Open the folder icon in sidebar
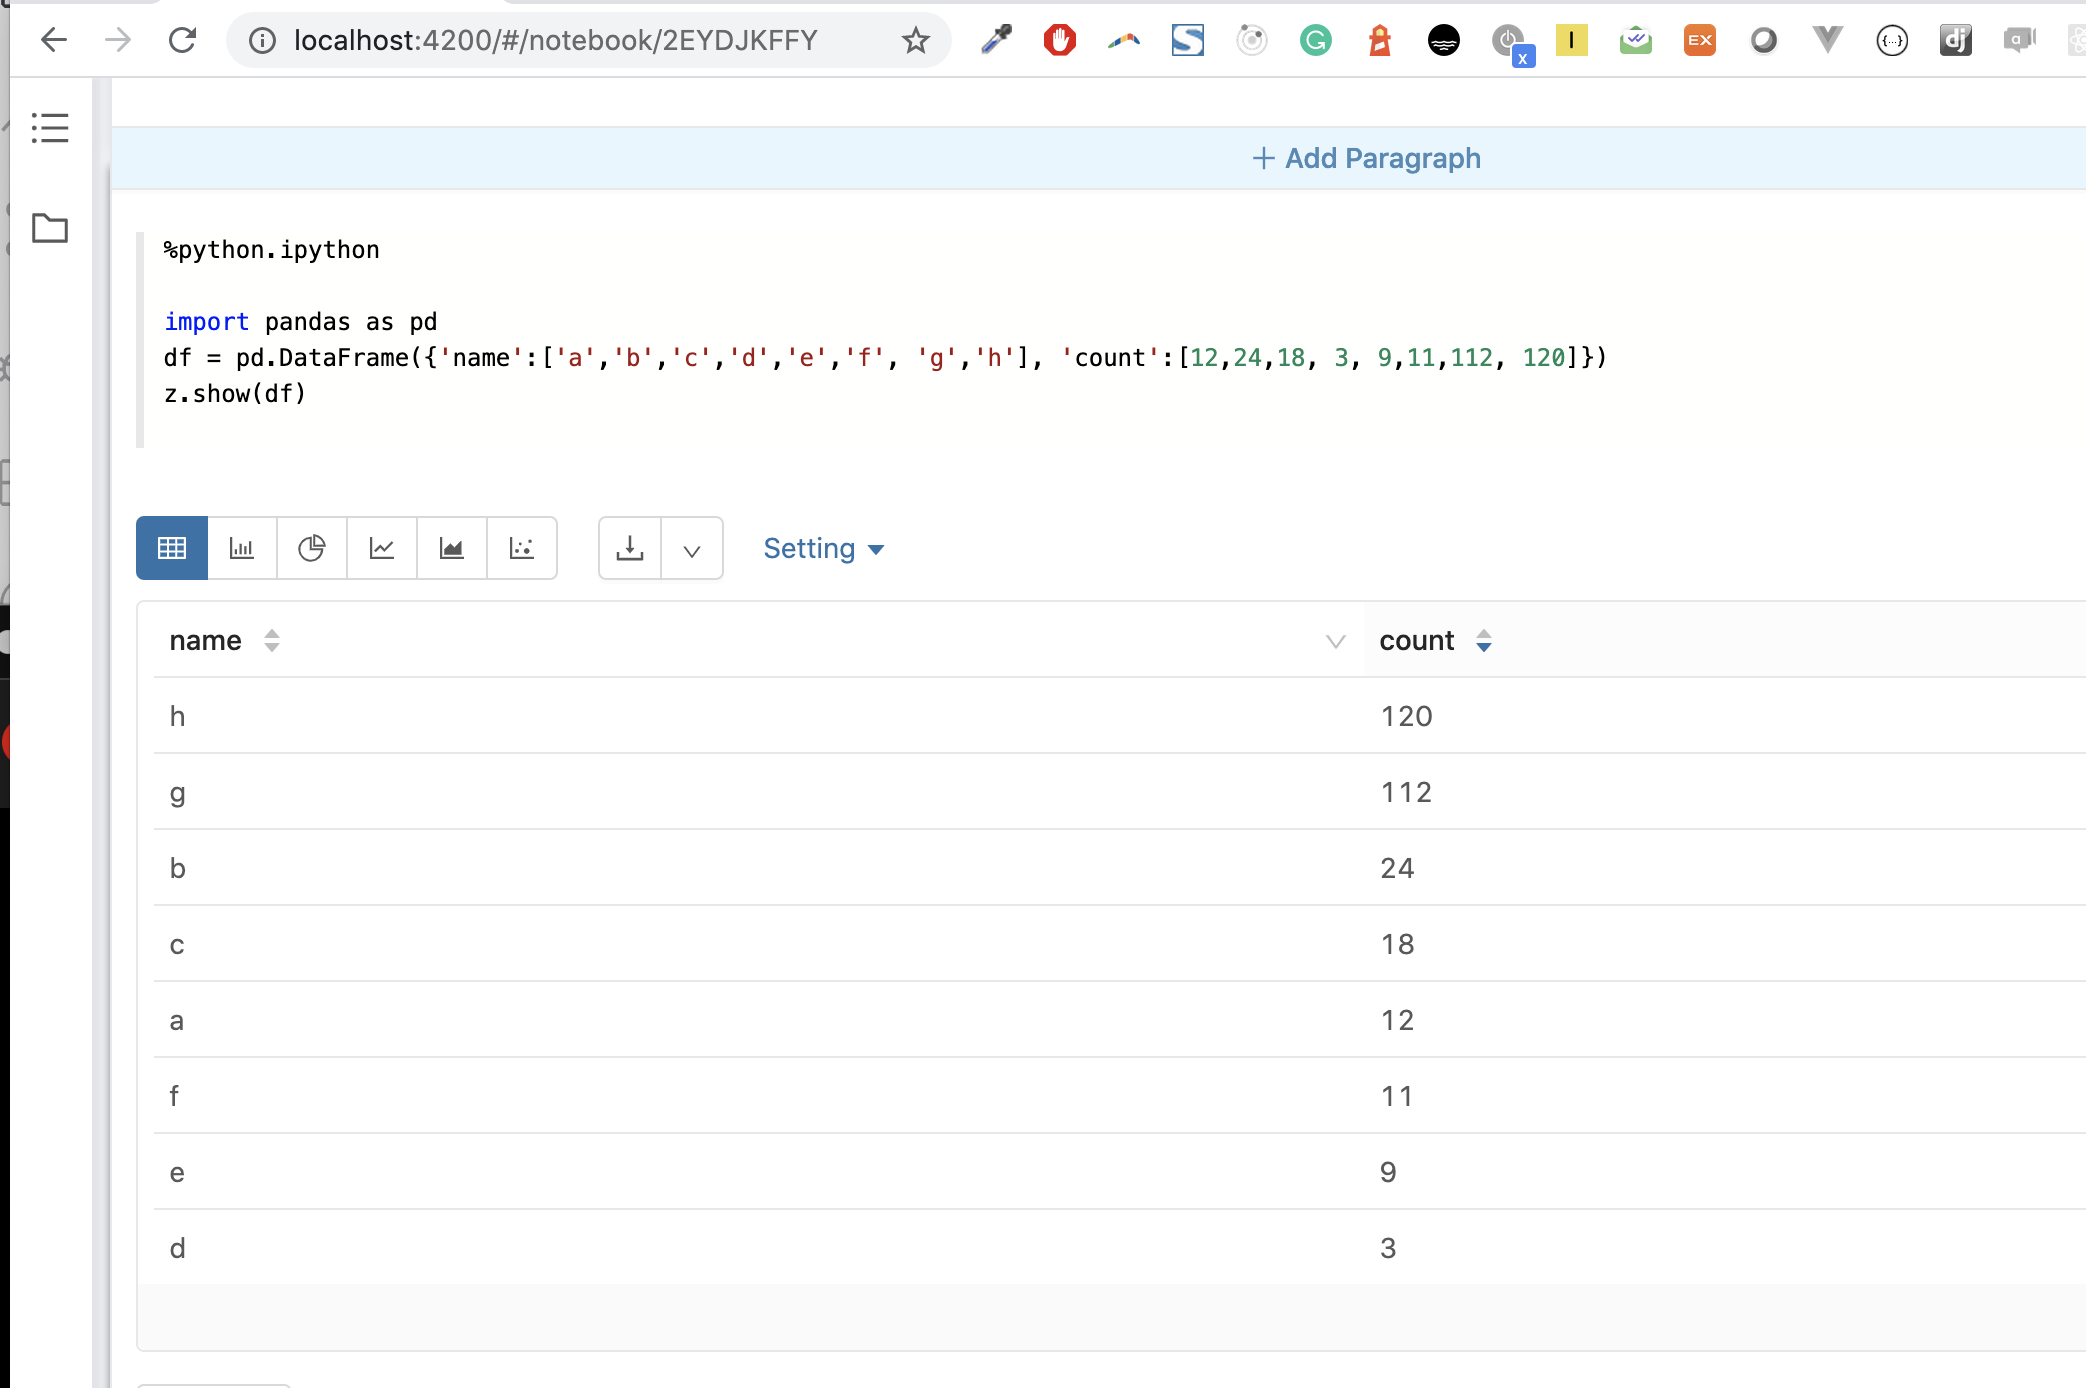This screenshot has height=1388, width=2086. [50, 228]
